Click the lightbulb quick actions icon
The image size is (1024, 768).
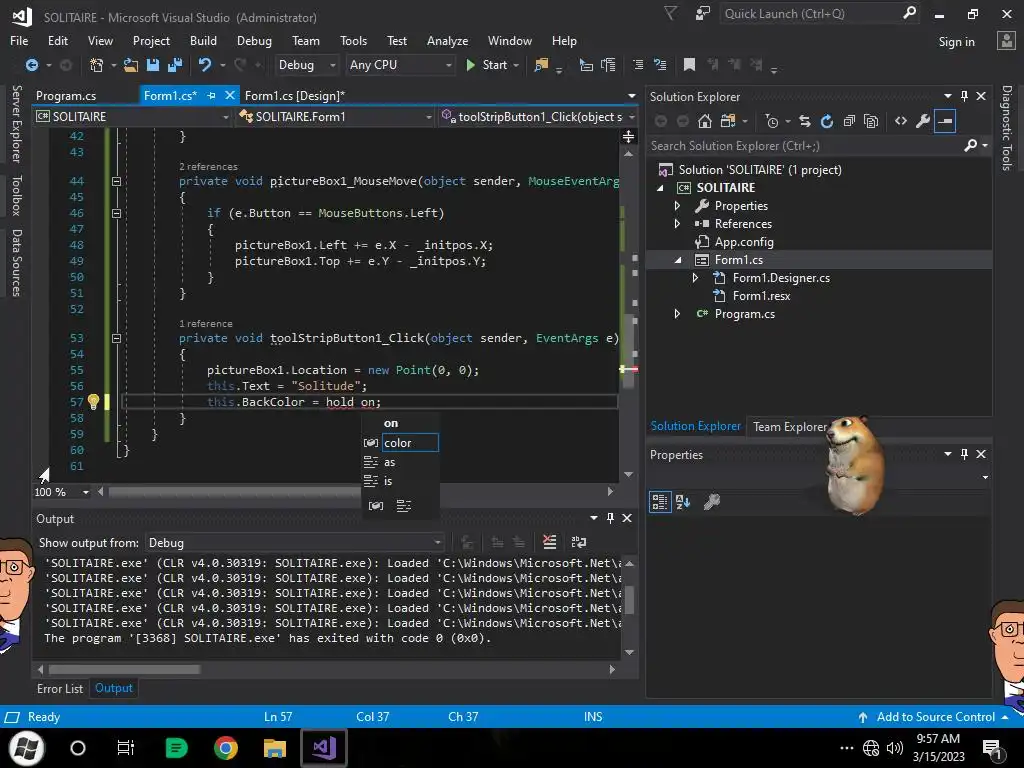[x=93, y=402]
